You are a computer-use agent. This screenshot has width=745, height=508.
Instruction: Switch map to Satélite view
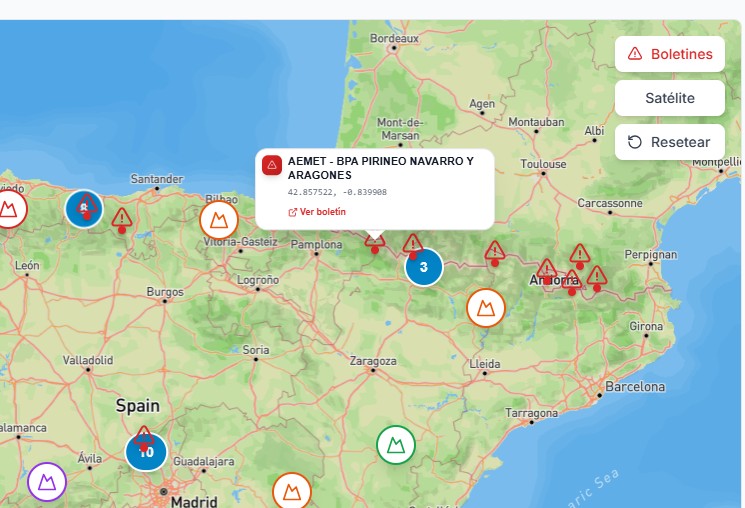669,98
